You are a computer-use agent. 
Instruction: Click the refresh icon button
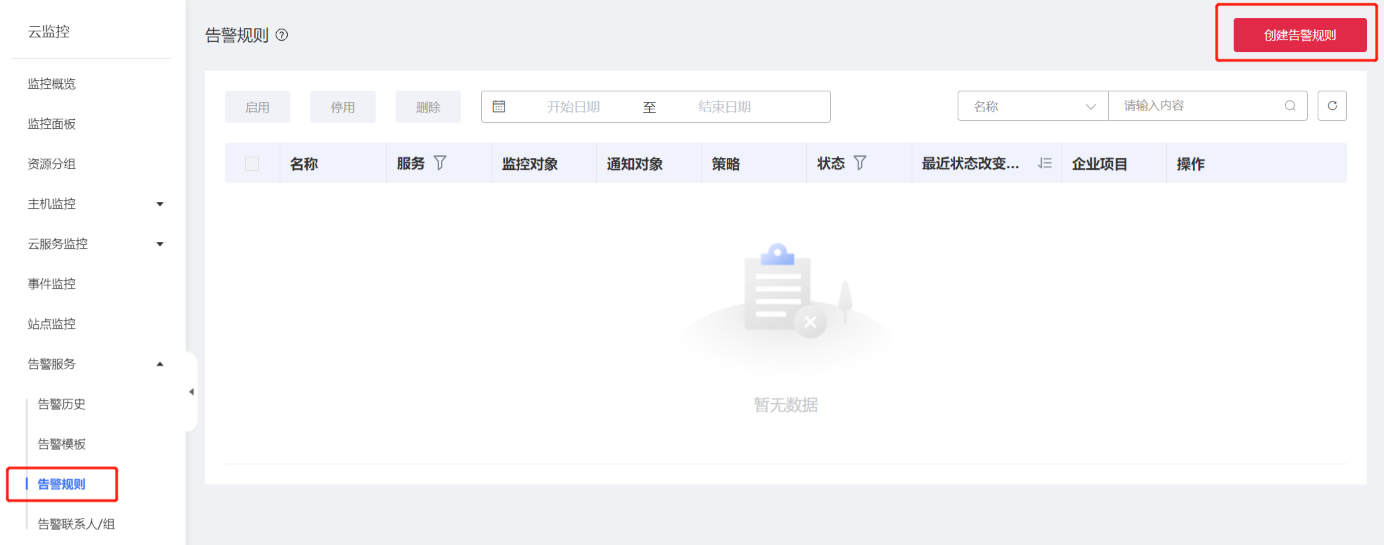point(1331,106)
